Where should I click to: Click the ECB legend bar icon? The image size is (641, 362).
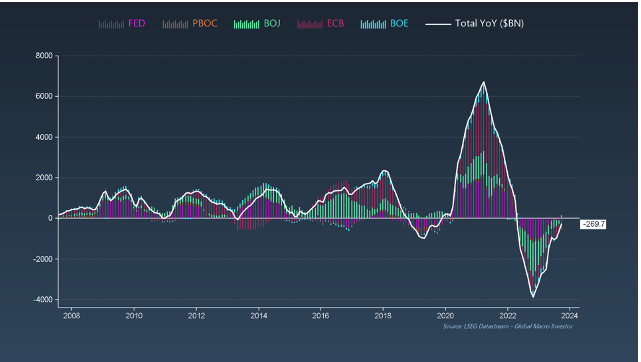coord(310,25)
